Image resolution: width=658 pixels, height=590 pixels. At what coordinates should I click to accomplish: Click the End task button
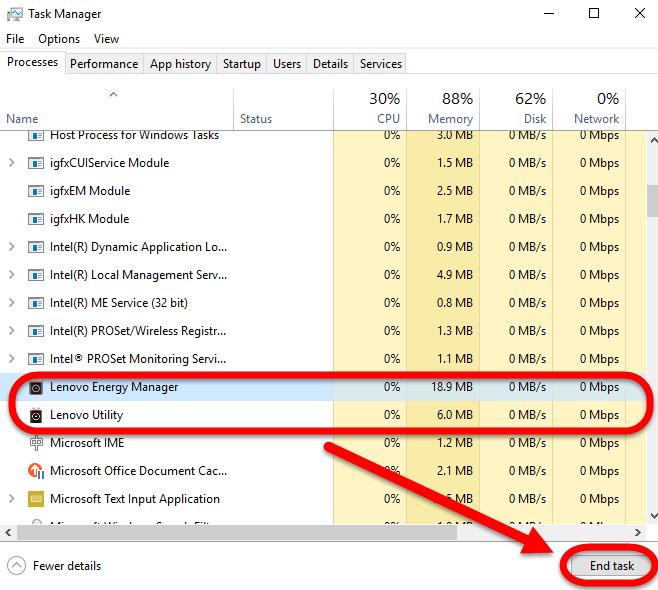pos(611,566)
